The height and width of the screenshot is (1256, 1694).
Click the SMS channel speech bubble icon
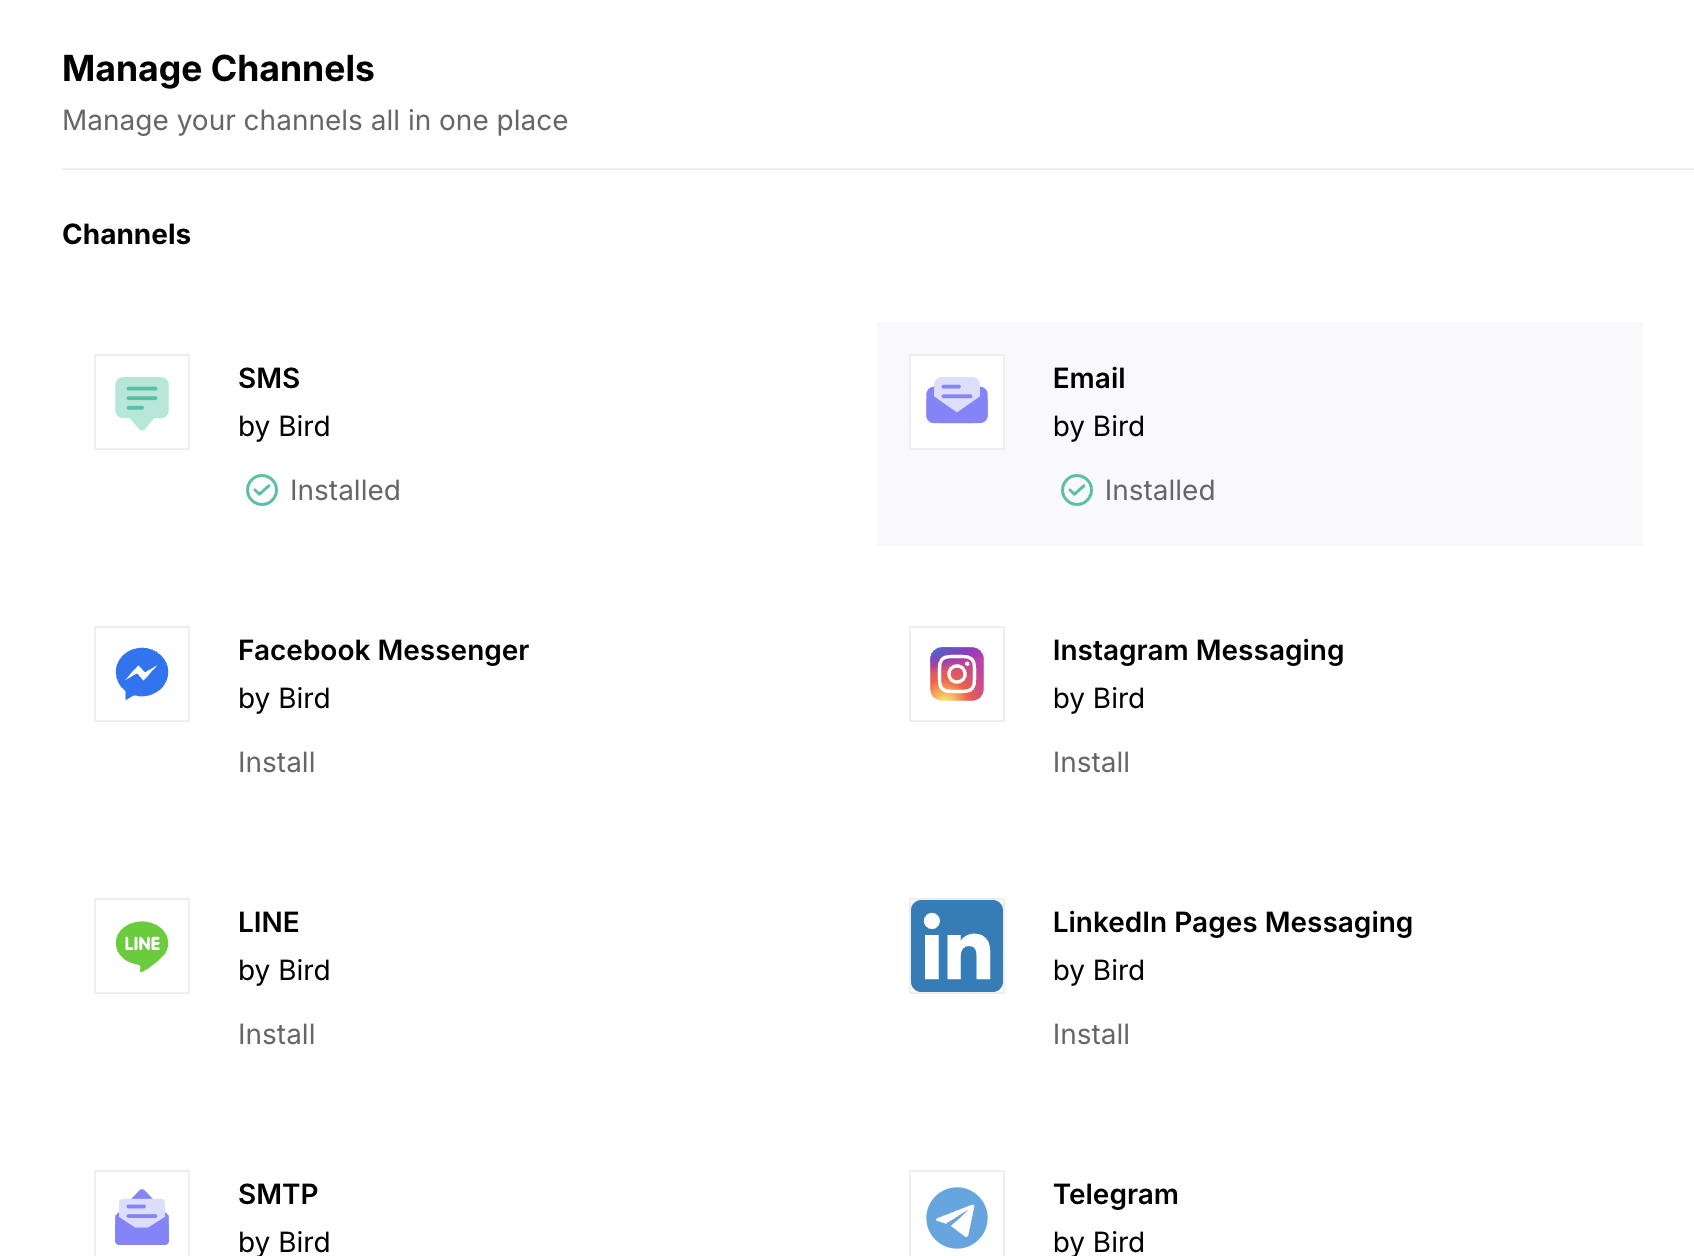pyautogui.click(x=142, y=402)
